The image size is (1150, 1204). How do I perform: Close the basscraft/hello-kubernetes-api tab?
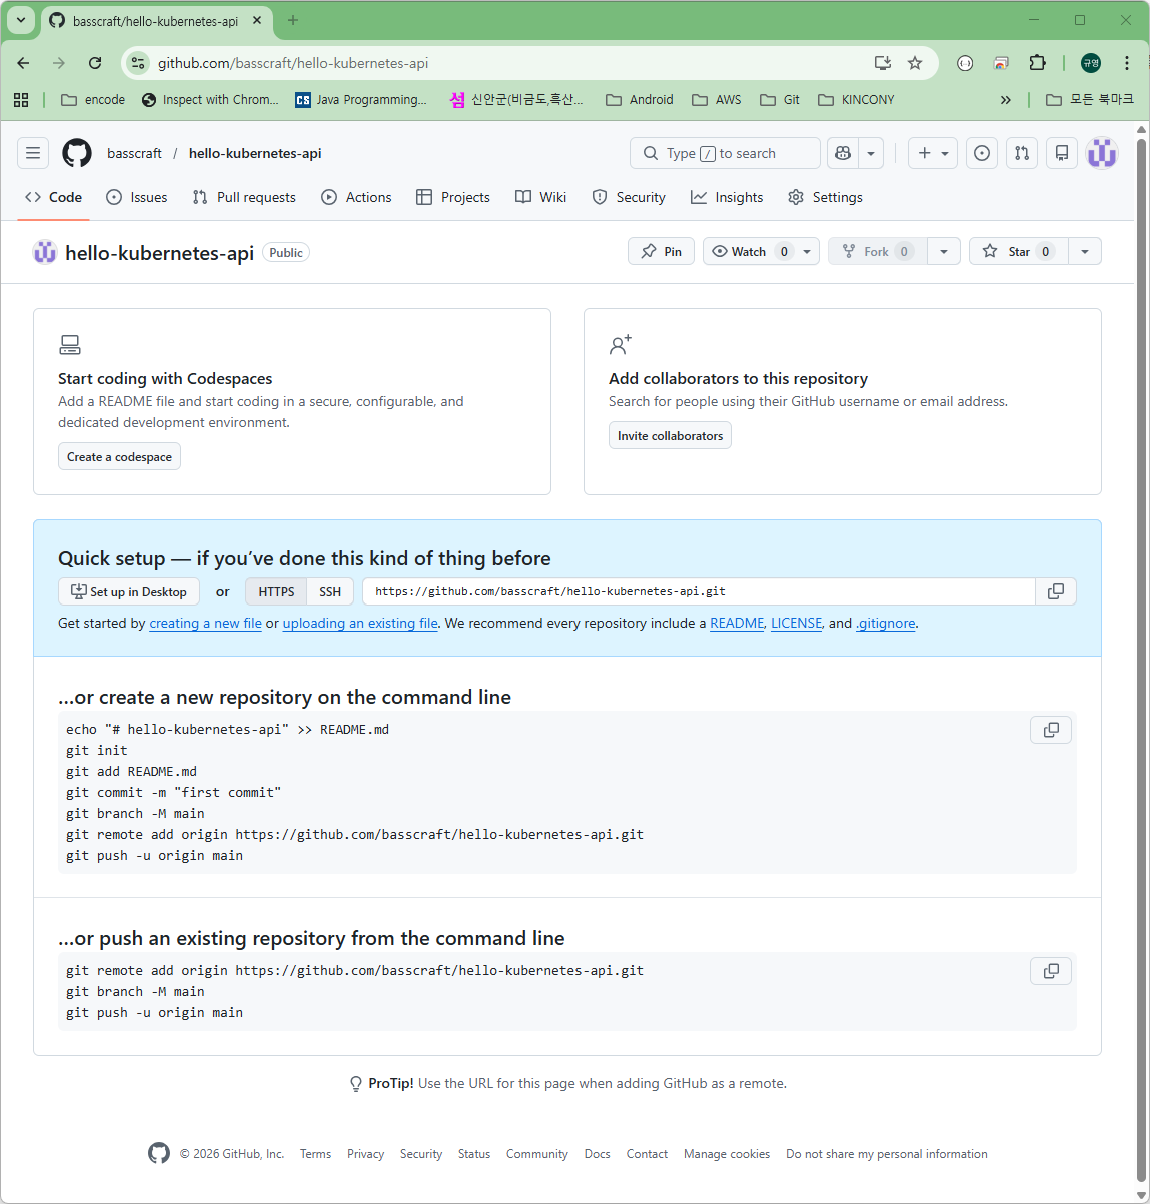tap(257, 20)
